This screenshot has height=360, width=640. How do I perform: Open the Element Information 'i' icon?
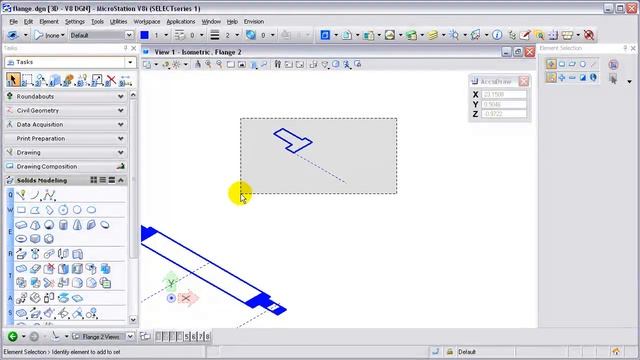click(x=497, y=35)
